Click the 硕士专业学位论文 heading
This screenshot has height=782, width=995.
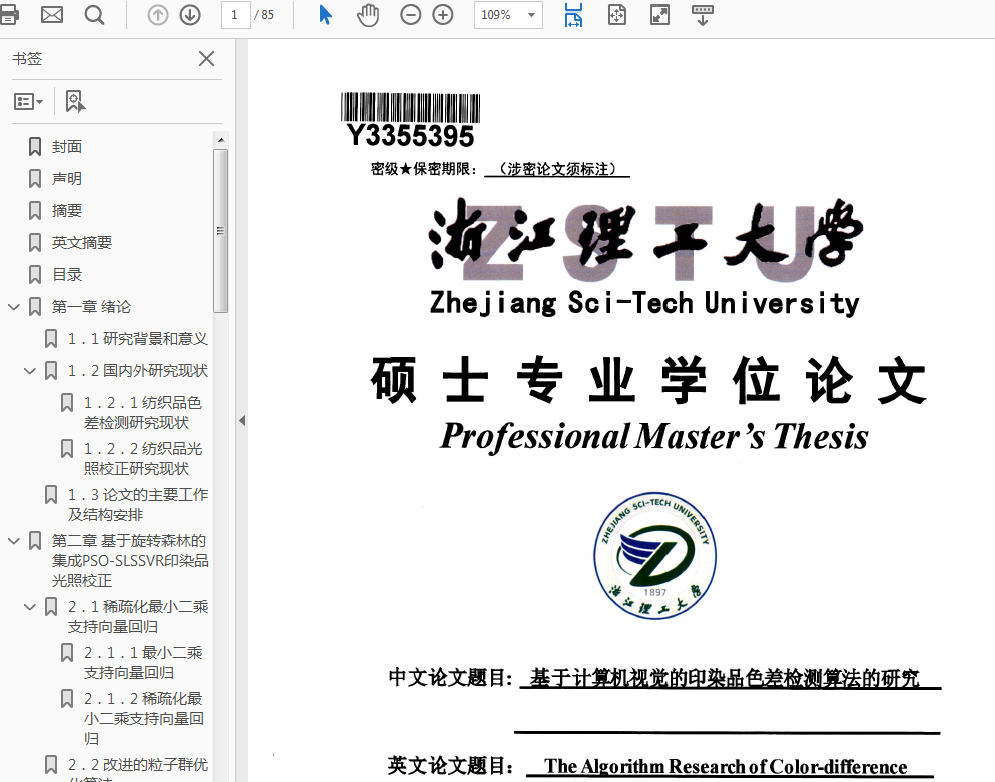tap(649, 380)
